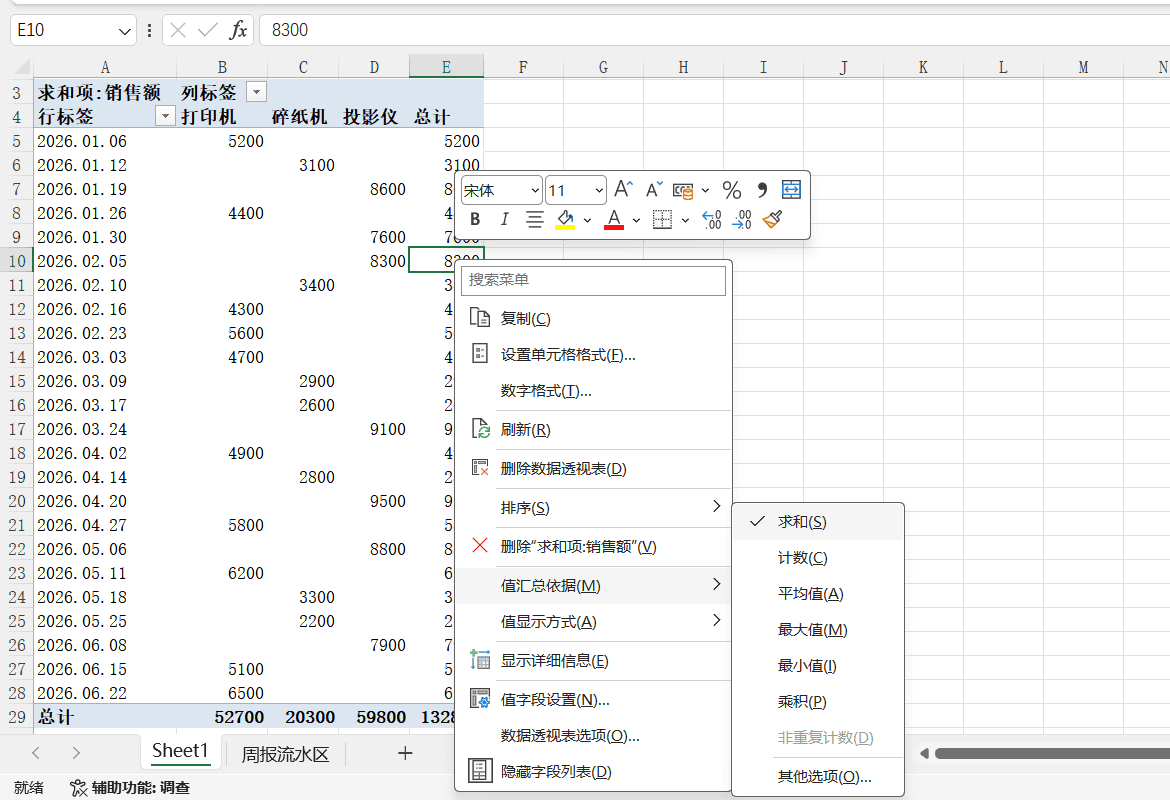
Task: Open the 列标签 filter dropdown
Action: coord(256,92)
